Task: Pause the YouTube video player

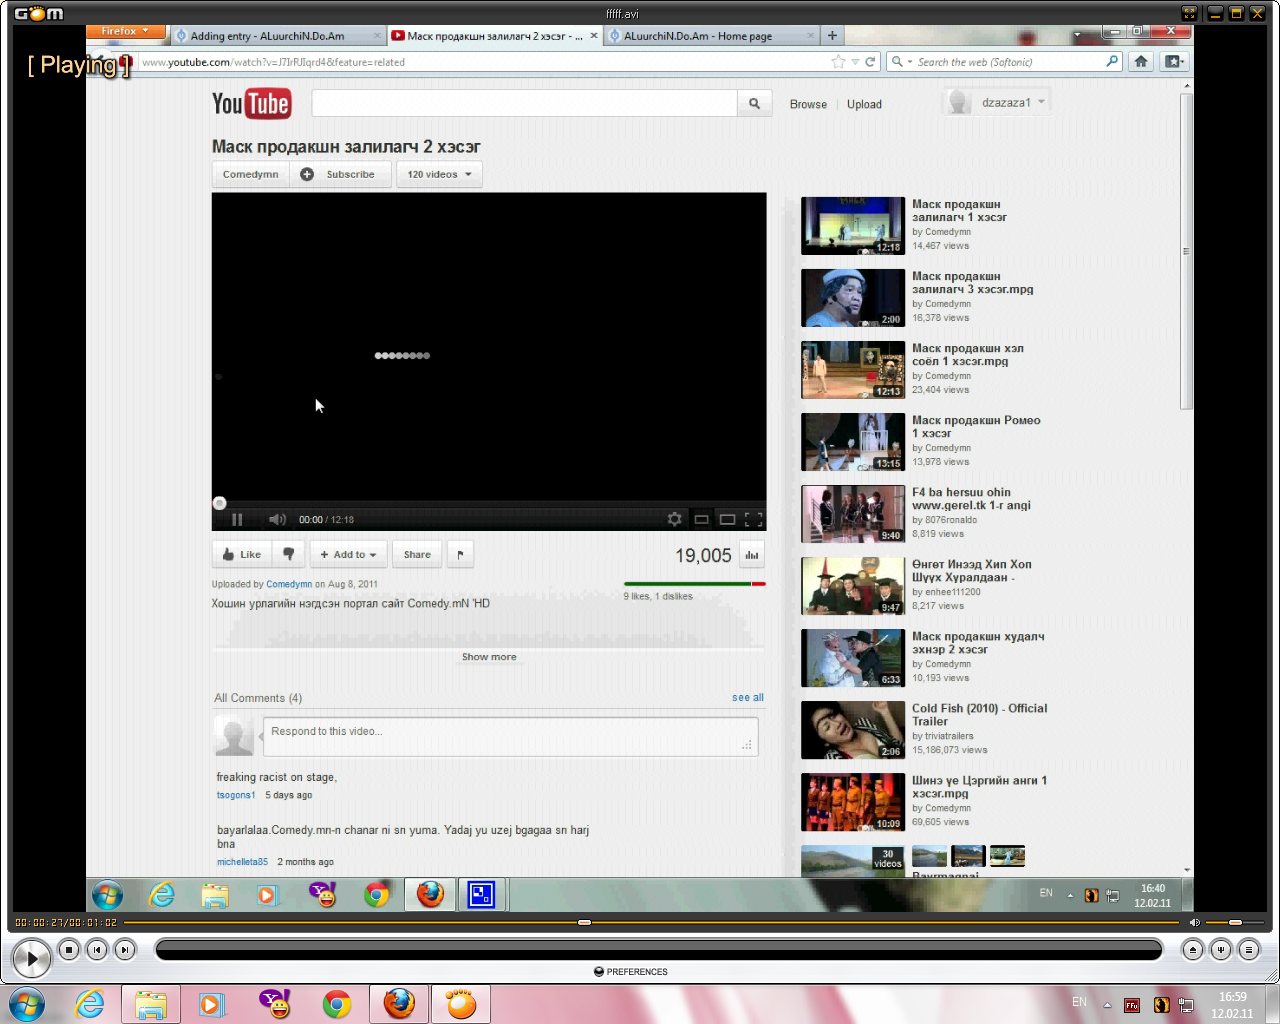Action: coord(237,519)
